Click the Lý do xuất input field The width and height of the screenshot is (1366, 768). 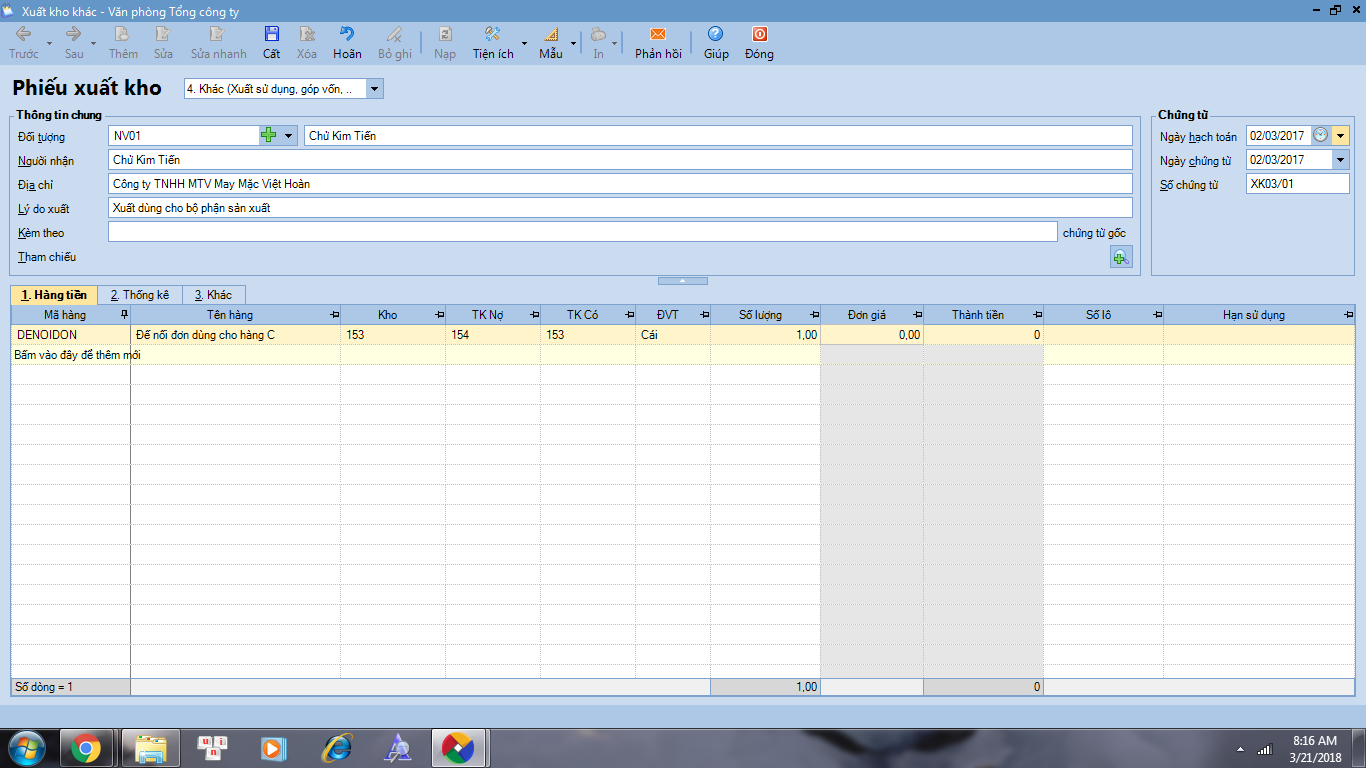(620, 208)
